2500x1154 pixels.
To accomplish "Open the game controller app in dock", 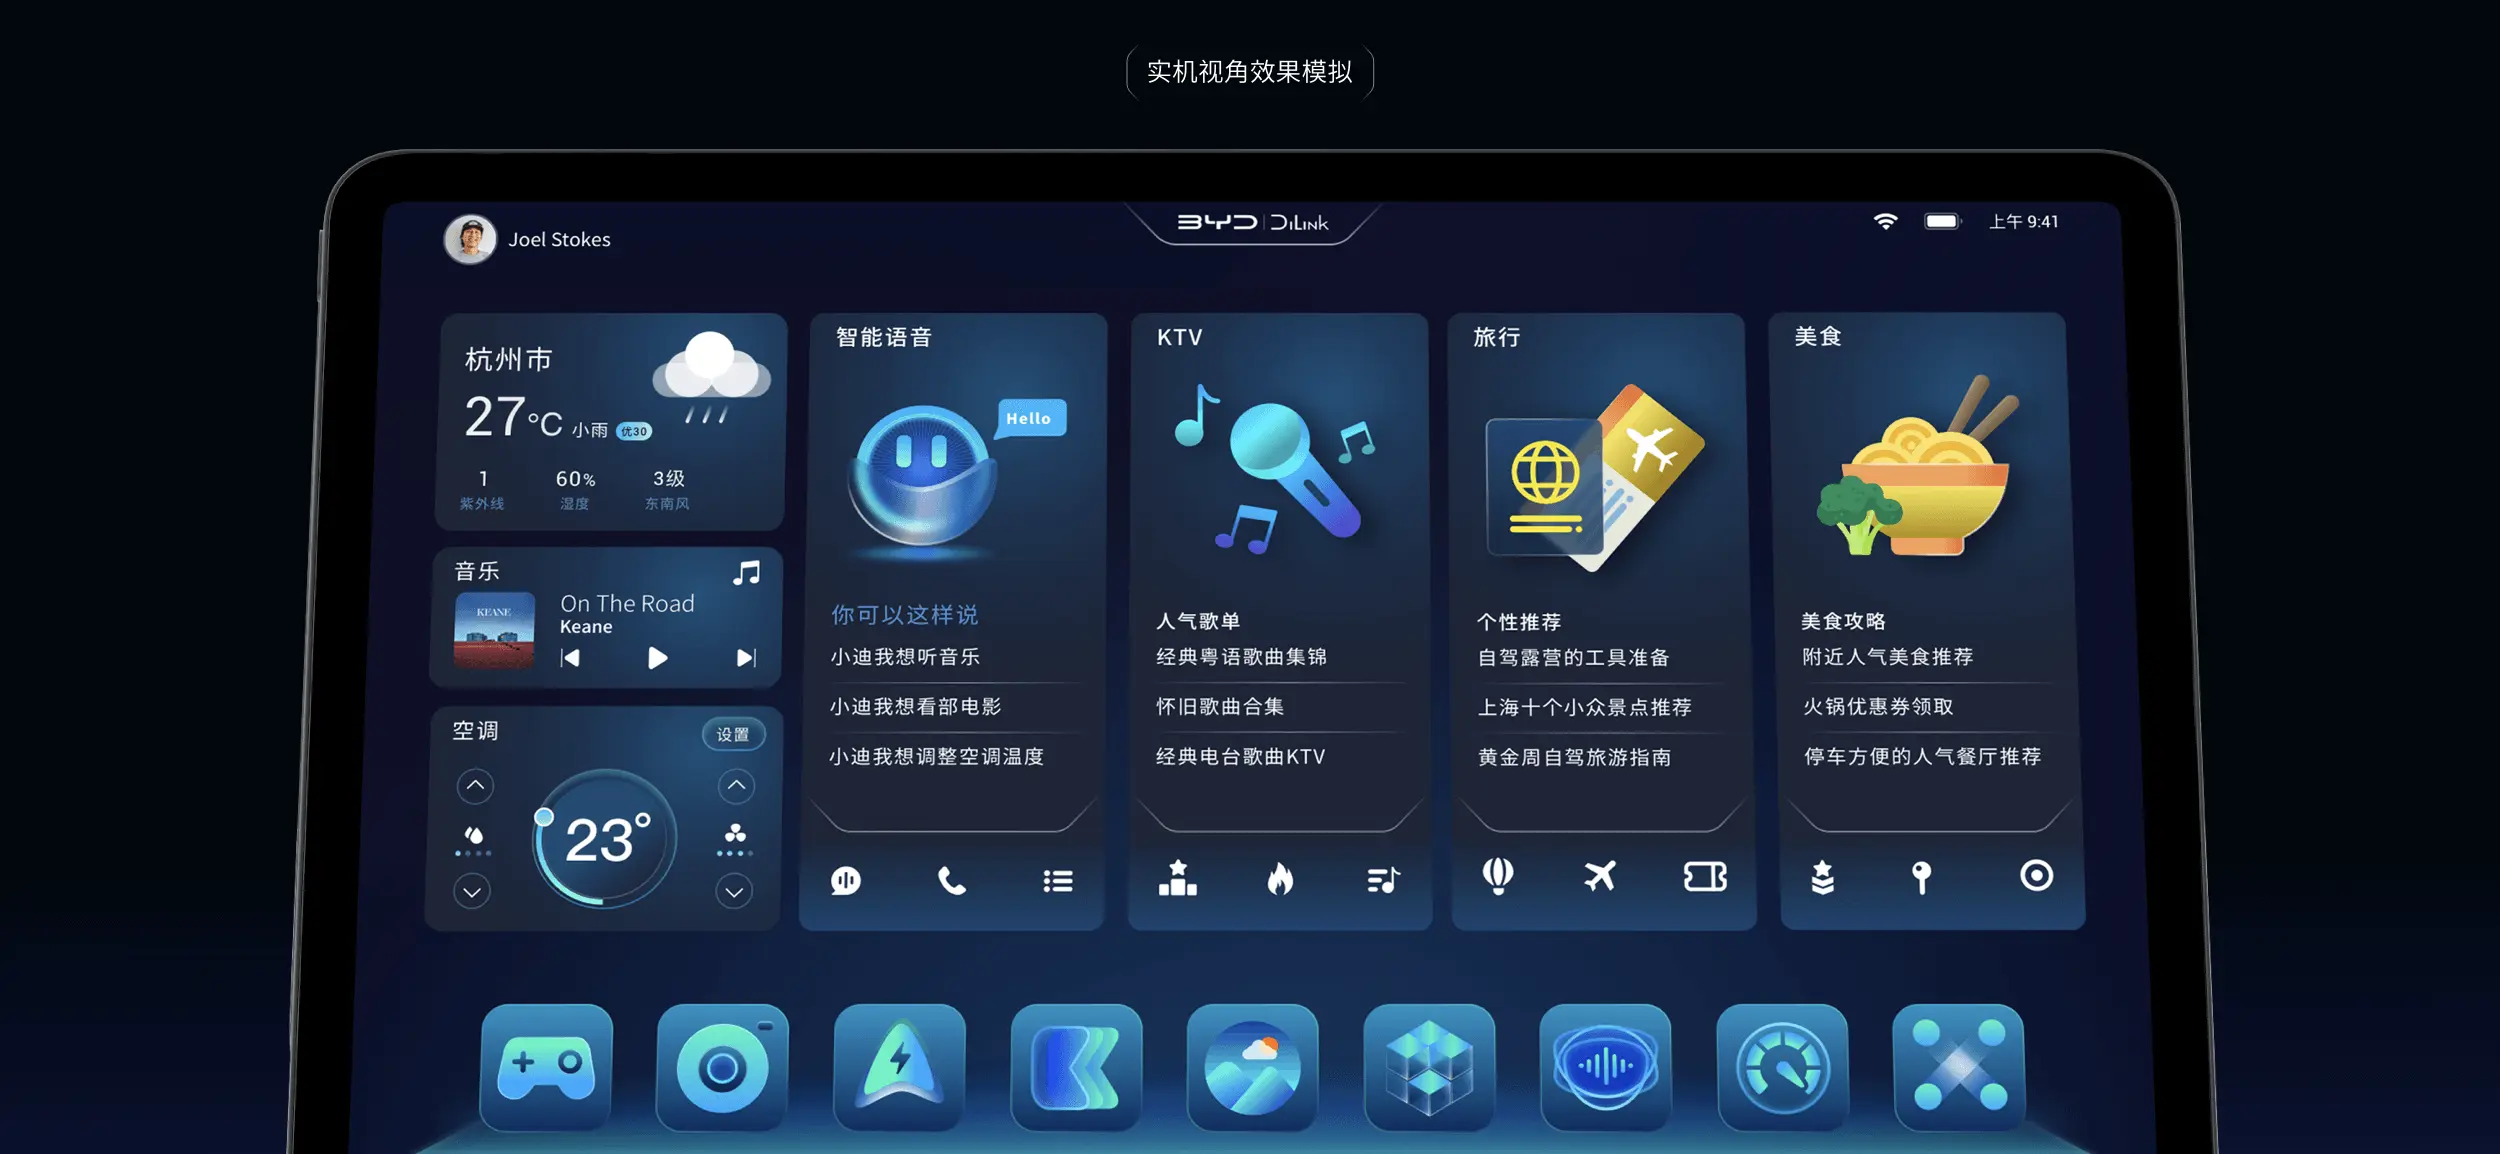I will tap(546, 1067).
